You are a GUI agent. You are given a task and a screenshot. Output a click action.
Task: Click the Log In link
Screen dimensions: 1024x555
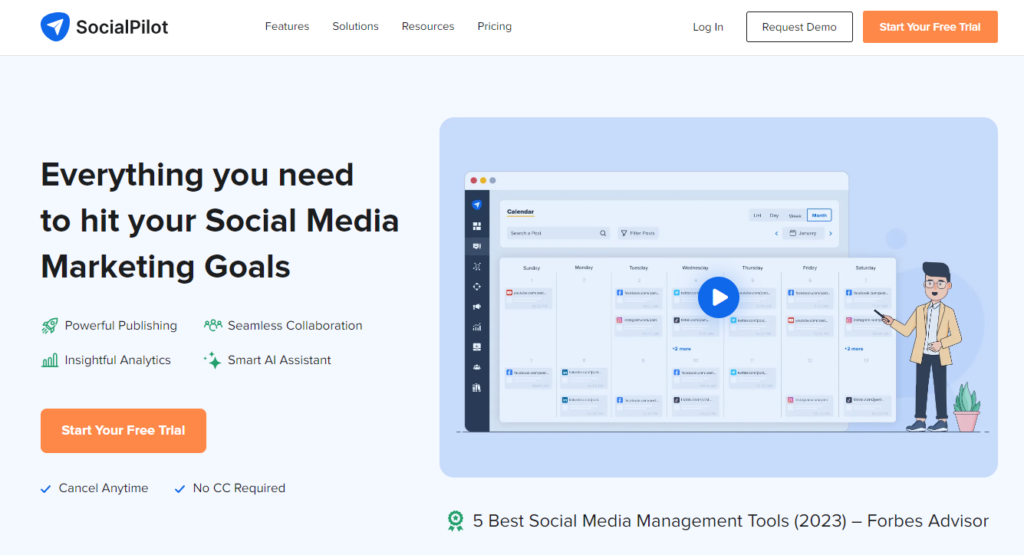[x=708, y=27]
